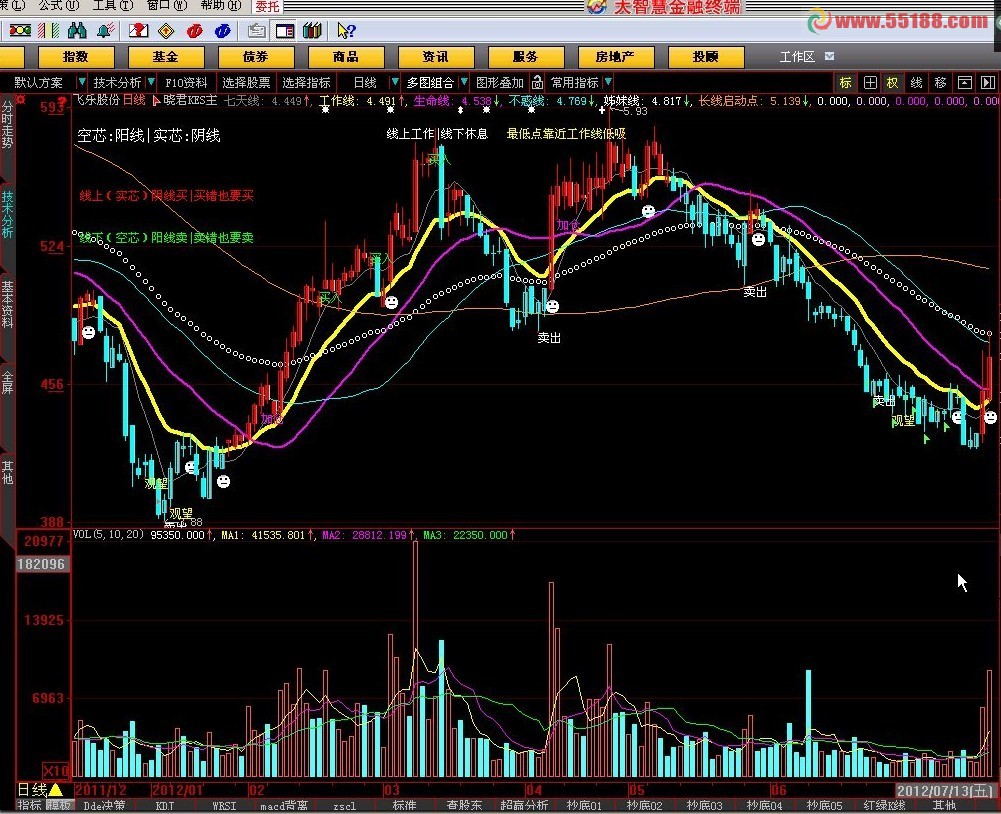Click the 债券 yellow button
This screenshot has height=814, width=1001.
pos(256,57)
